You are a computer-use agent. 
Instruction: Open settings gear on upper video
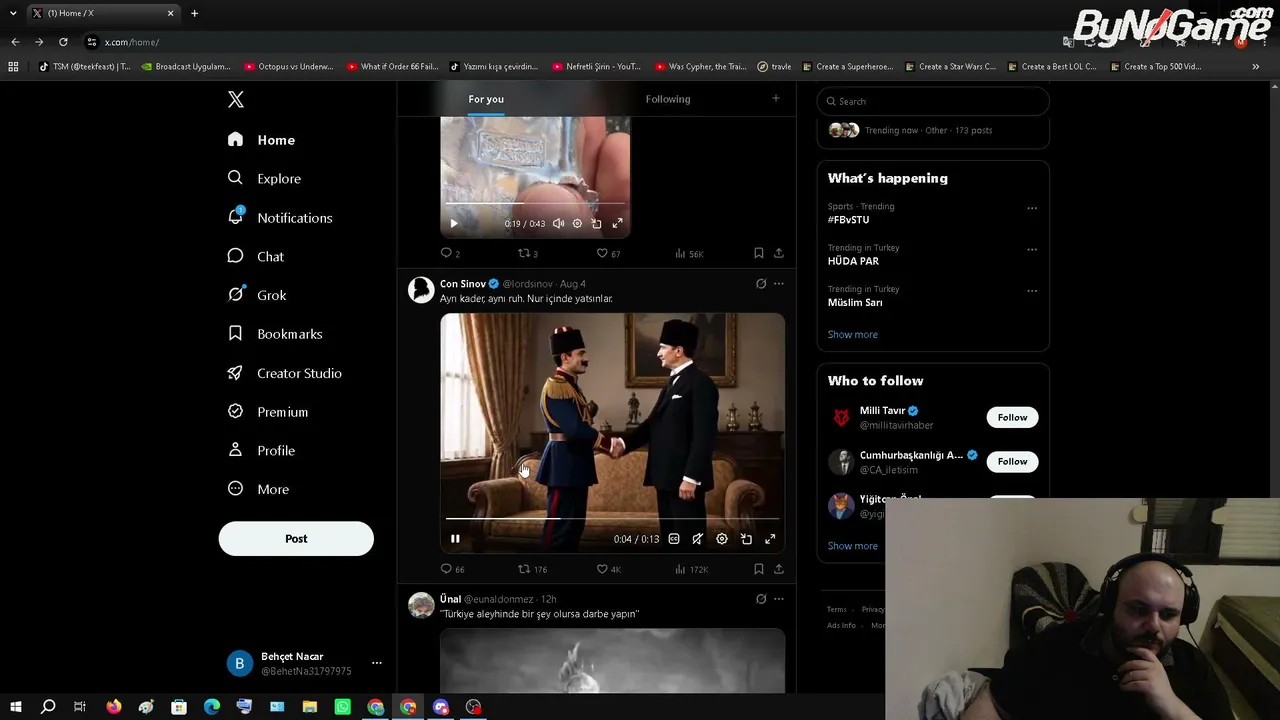[x=577, y=224]
